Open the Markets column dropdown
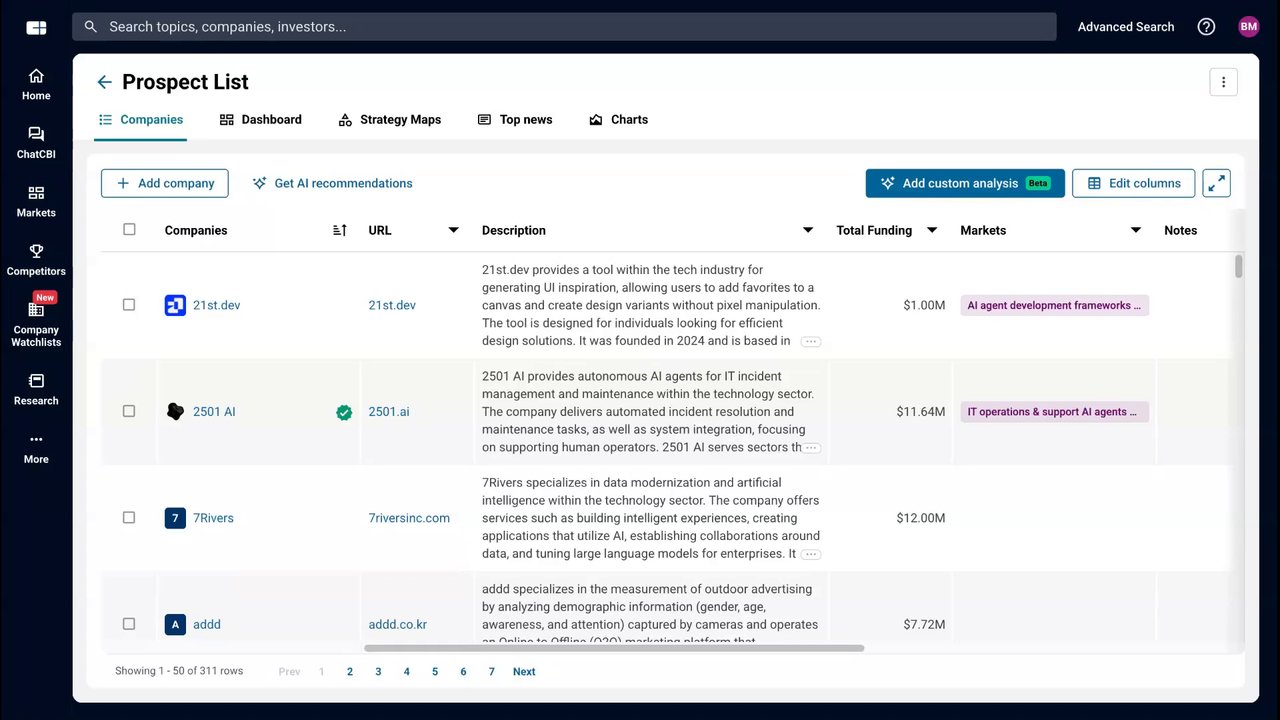The width and height of the screenshot is (1280, 720). tap(1136, 230)
